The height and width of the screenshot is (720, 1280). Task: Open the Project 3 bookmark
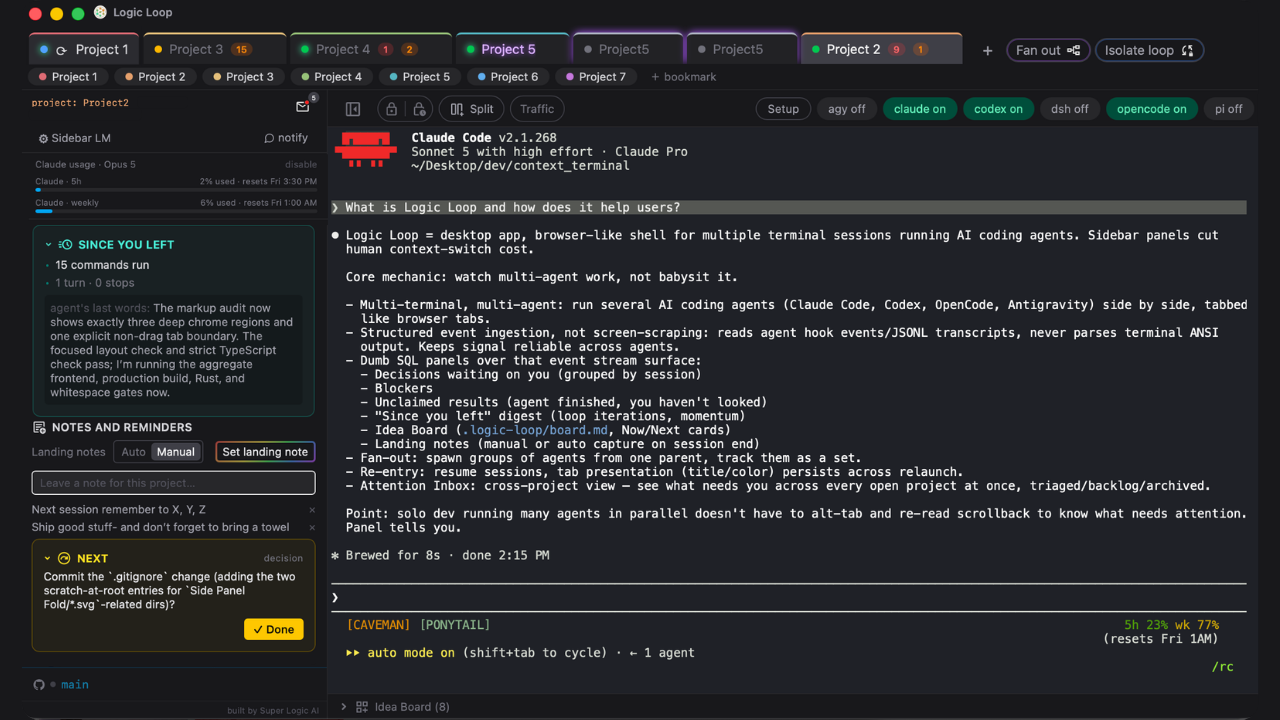244,77
